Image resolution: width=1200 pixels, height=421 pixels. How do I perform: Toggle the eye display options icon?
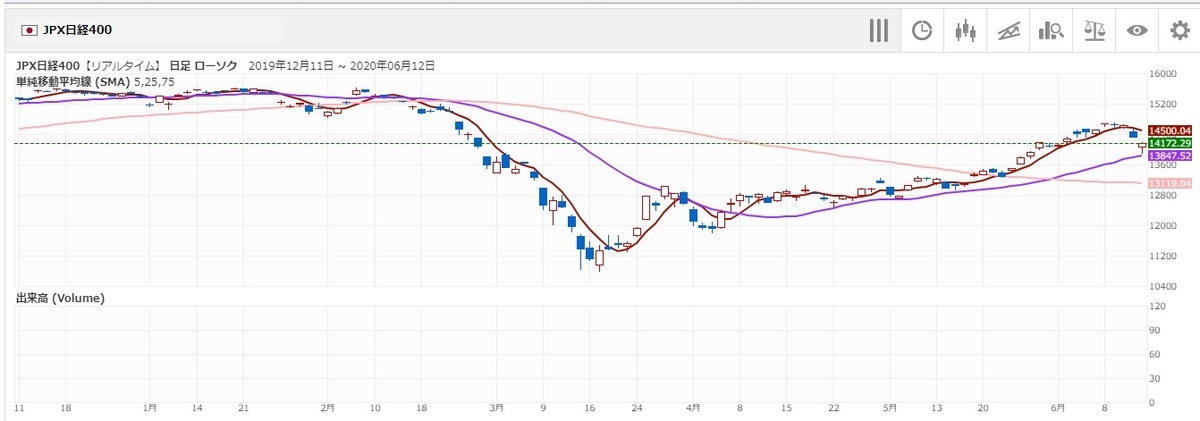point(1137,30)
